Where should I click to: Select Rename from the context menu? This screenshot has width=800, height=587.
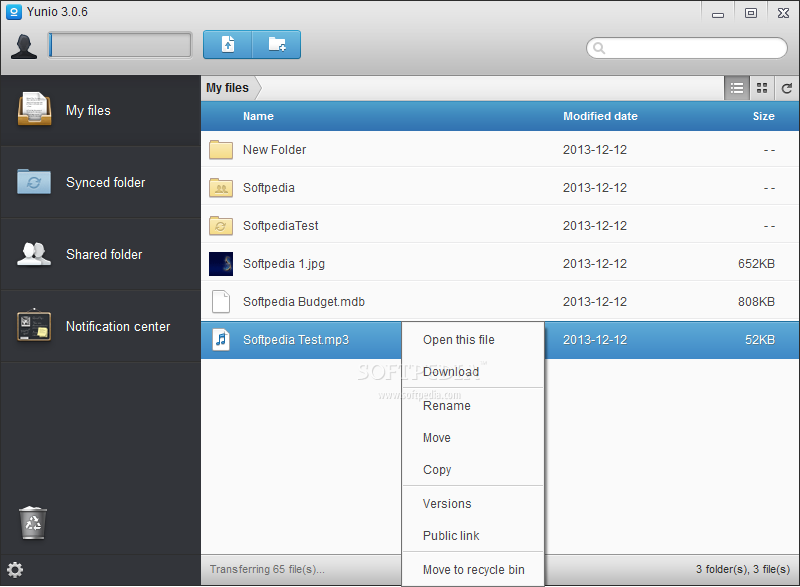(x=473, y=405)
